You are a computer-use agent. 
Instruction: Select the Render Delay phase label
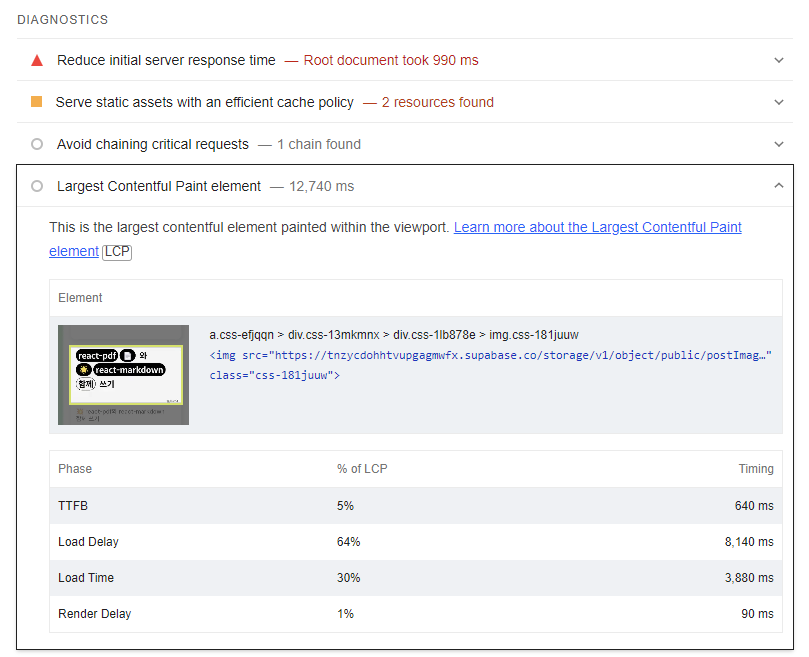tap(94, 614)
